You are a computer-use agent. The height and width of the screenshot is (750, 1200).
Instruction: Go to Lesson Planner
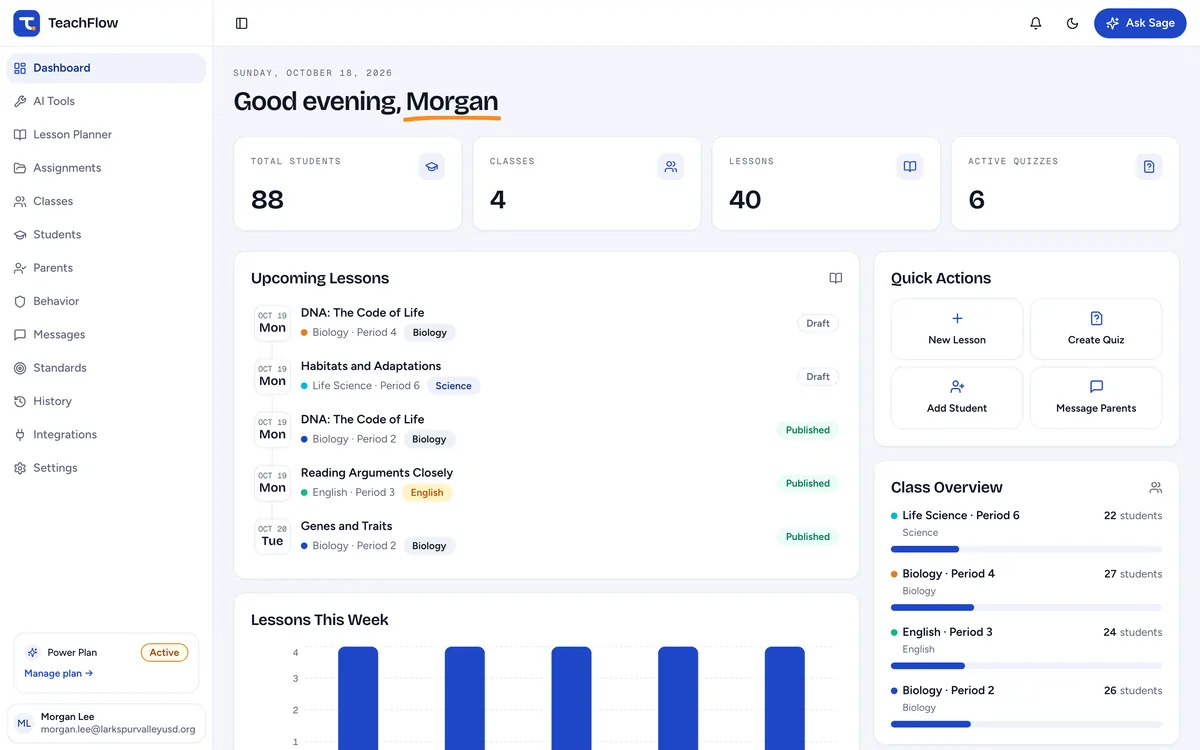point(106,135)
